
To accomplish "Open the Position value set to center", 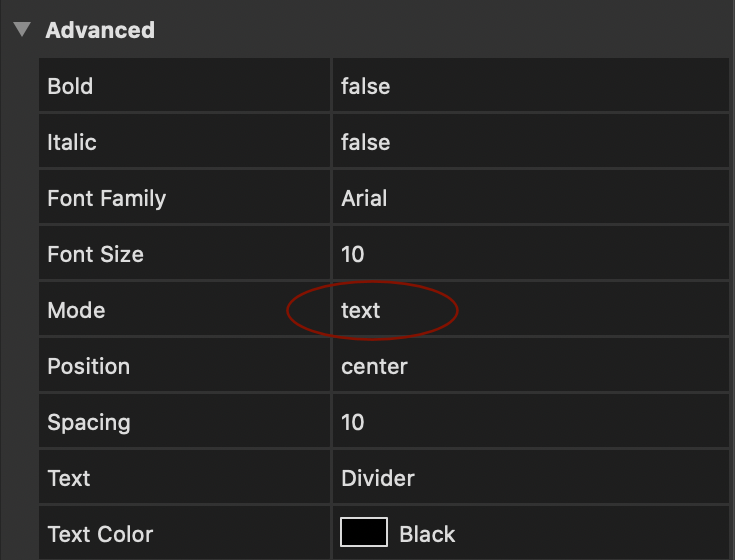I will [374, 366].
